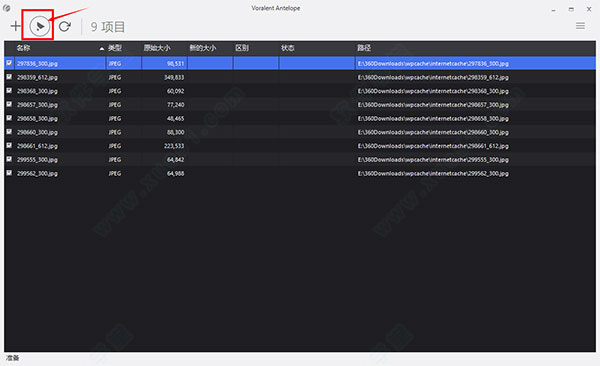The width and height of the screenshot is (600, 366).
Task: Click the original size value 98,531
Action: pyautogui.click(x=175, y=64)
